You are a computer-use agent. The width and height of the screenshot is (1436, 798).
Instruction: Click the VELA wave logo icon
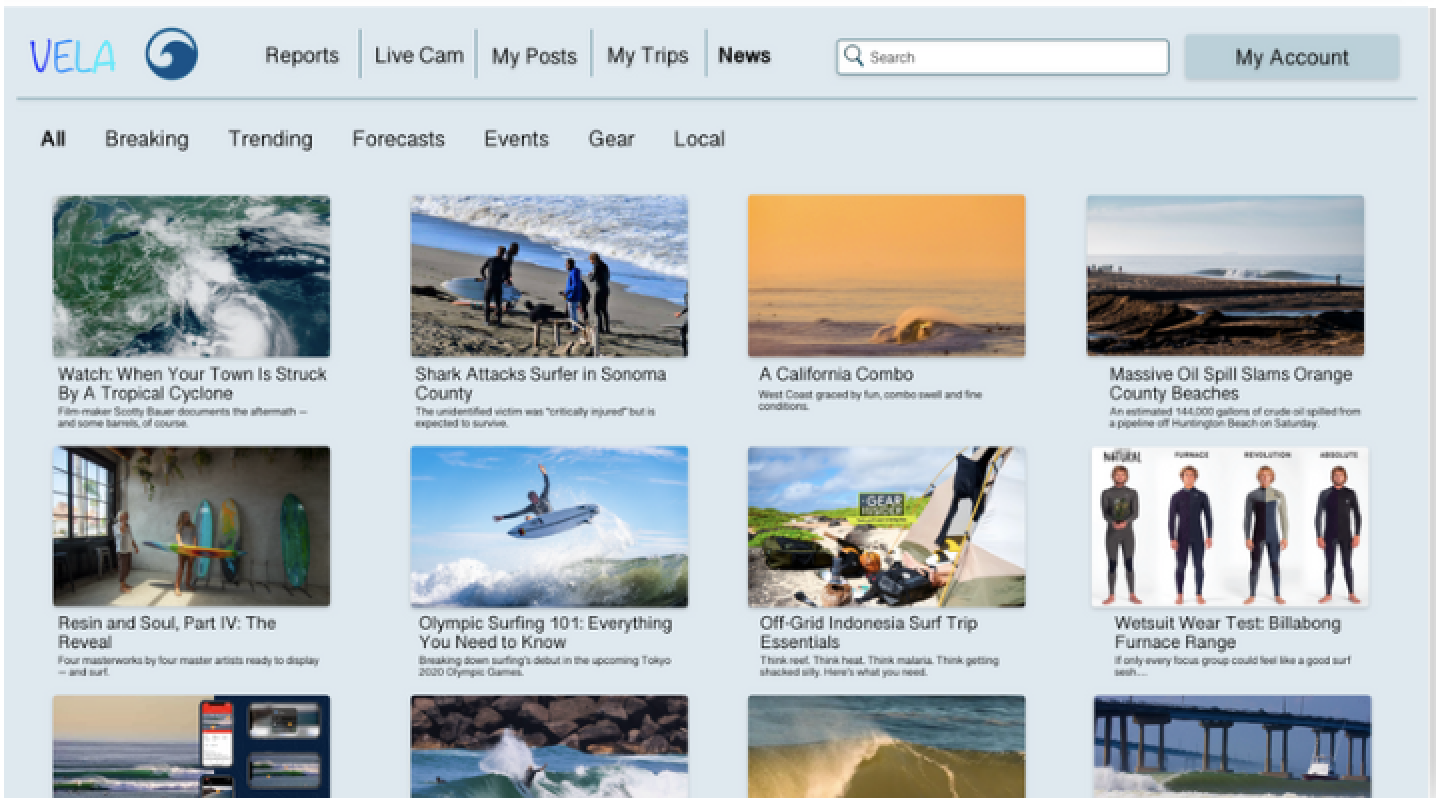[x=171, y=54]
